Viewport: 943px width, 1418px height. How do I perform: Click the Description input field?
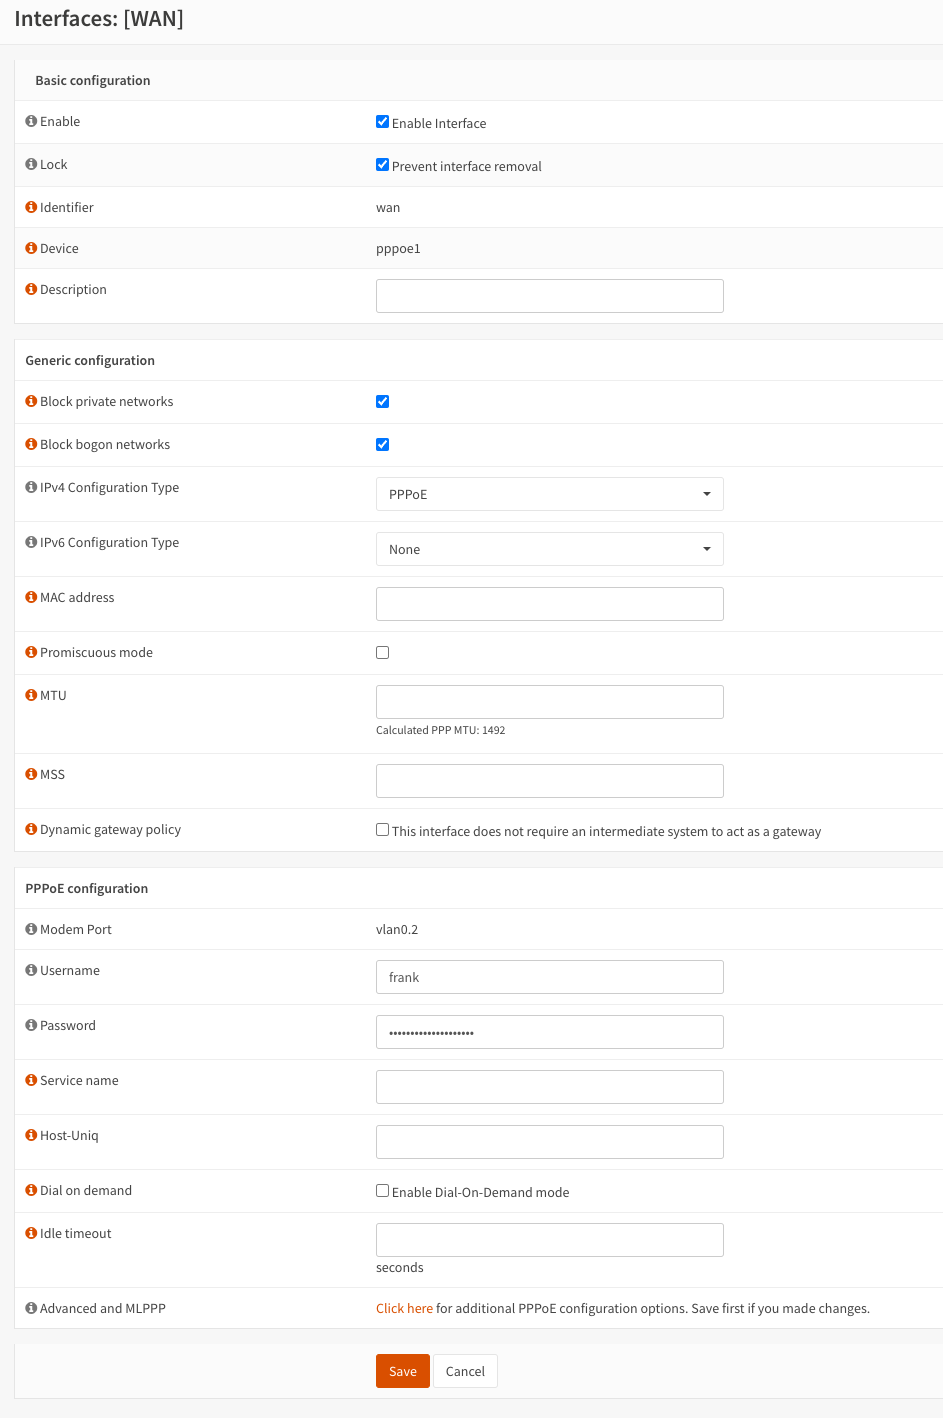pyautogui.click(x=549, y=296)
